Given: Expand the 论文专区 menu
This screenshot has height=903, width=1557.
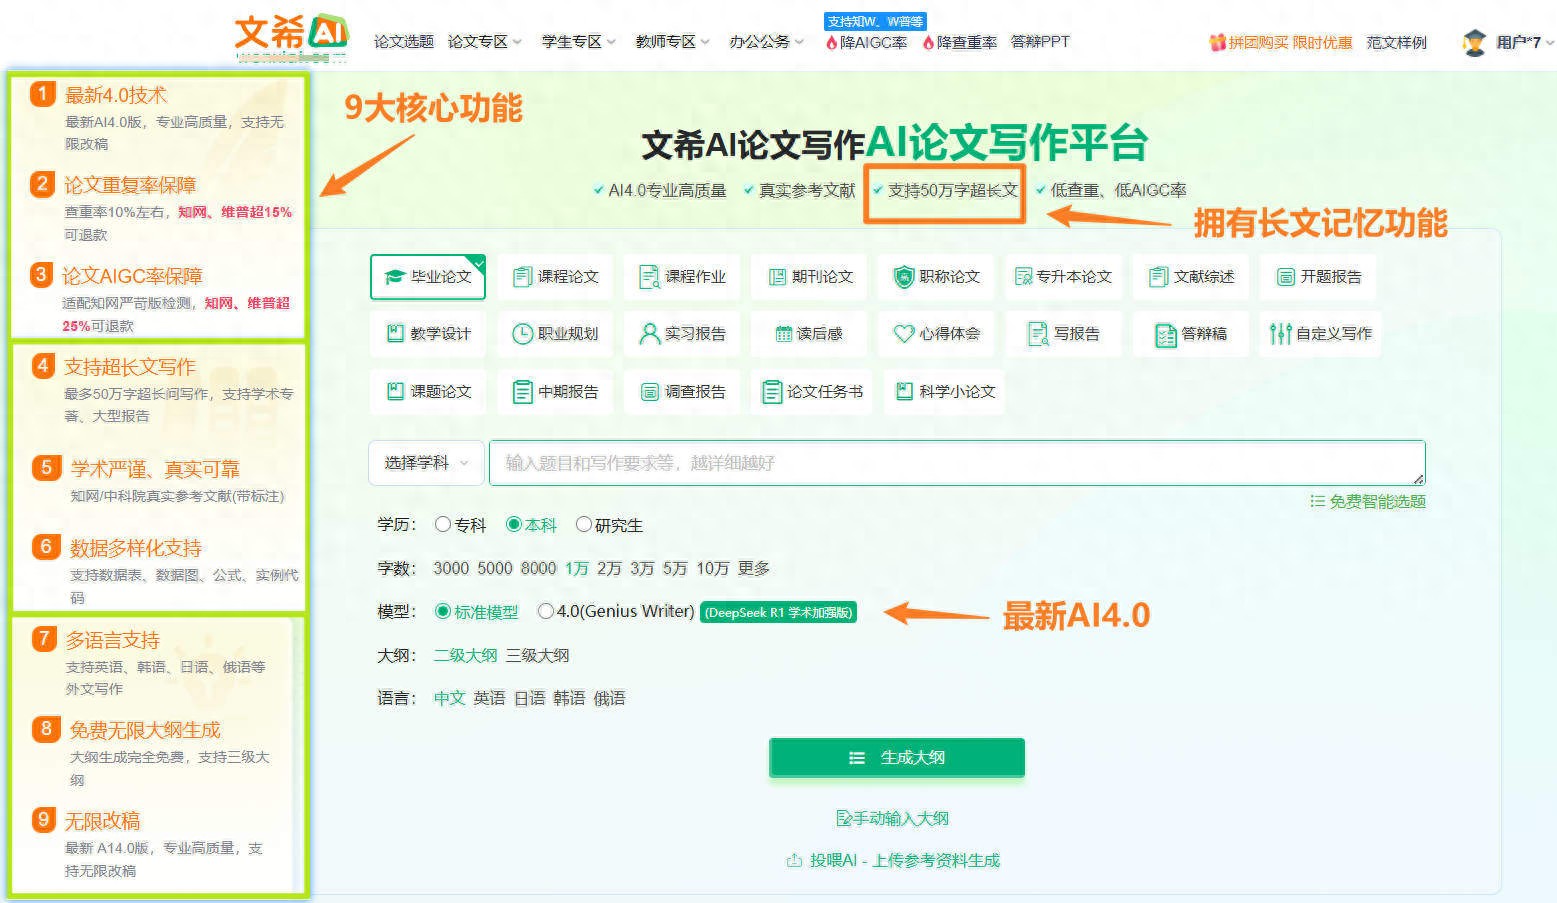Looking at the screenshot, I should tap(484, 42).
